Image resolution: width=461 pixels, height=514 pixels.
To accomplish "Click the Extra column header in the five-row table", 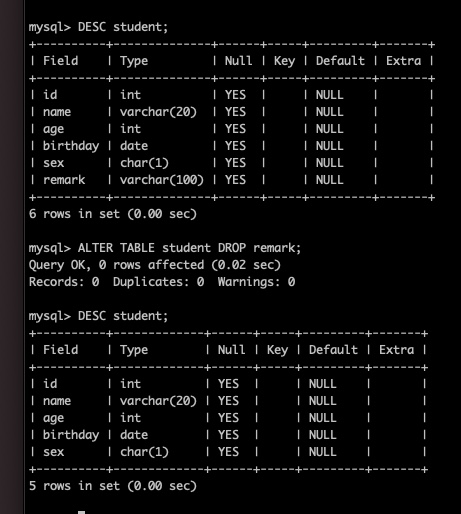I will click(396, 350).
